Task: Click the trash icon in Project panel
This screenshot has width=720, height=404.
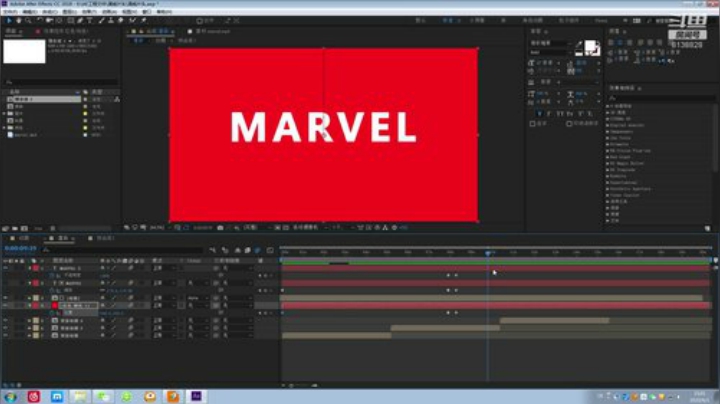Action: pos(53,228)
